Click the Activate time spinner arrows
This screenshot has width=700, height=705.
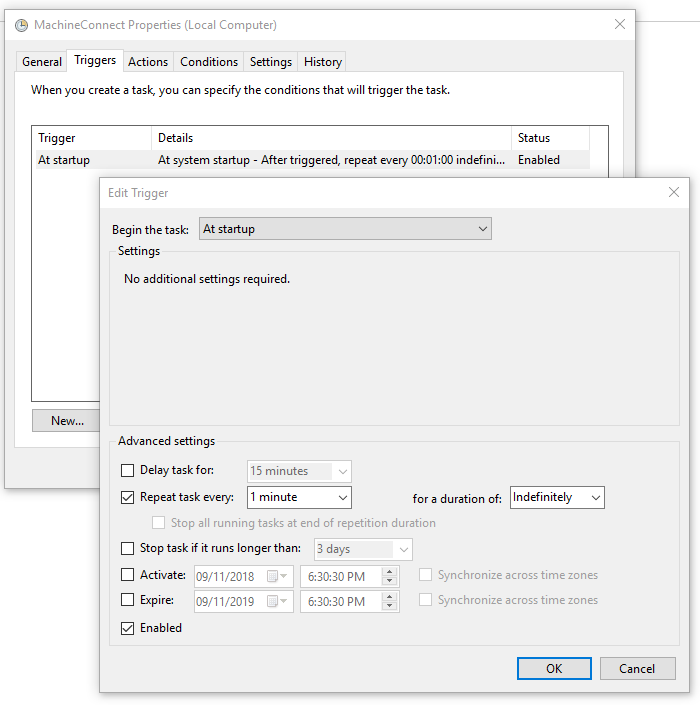390,576
